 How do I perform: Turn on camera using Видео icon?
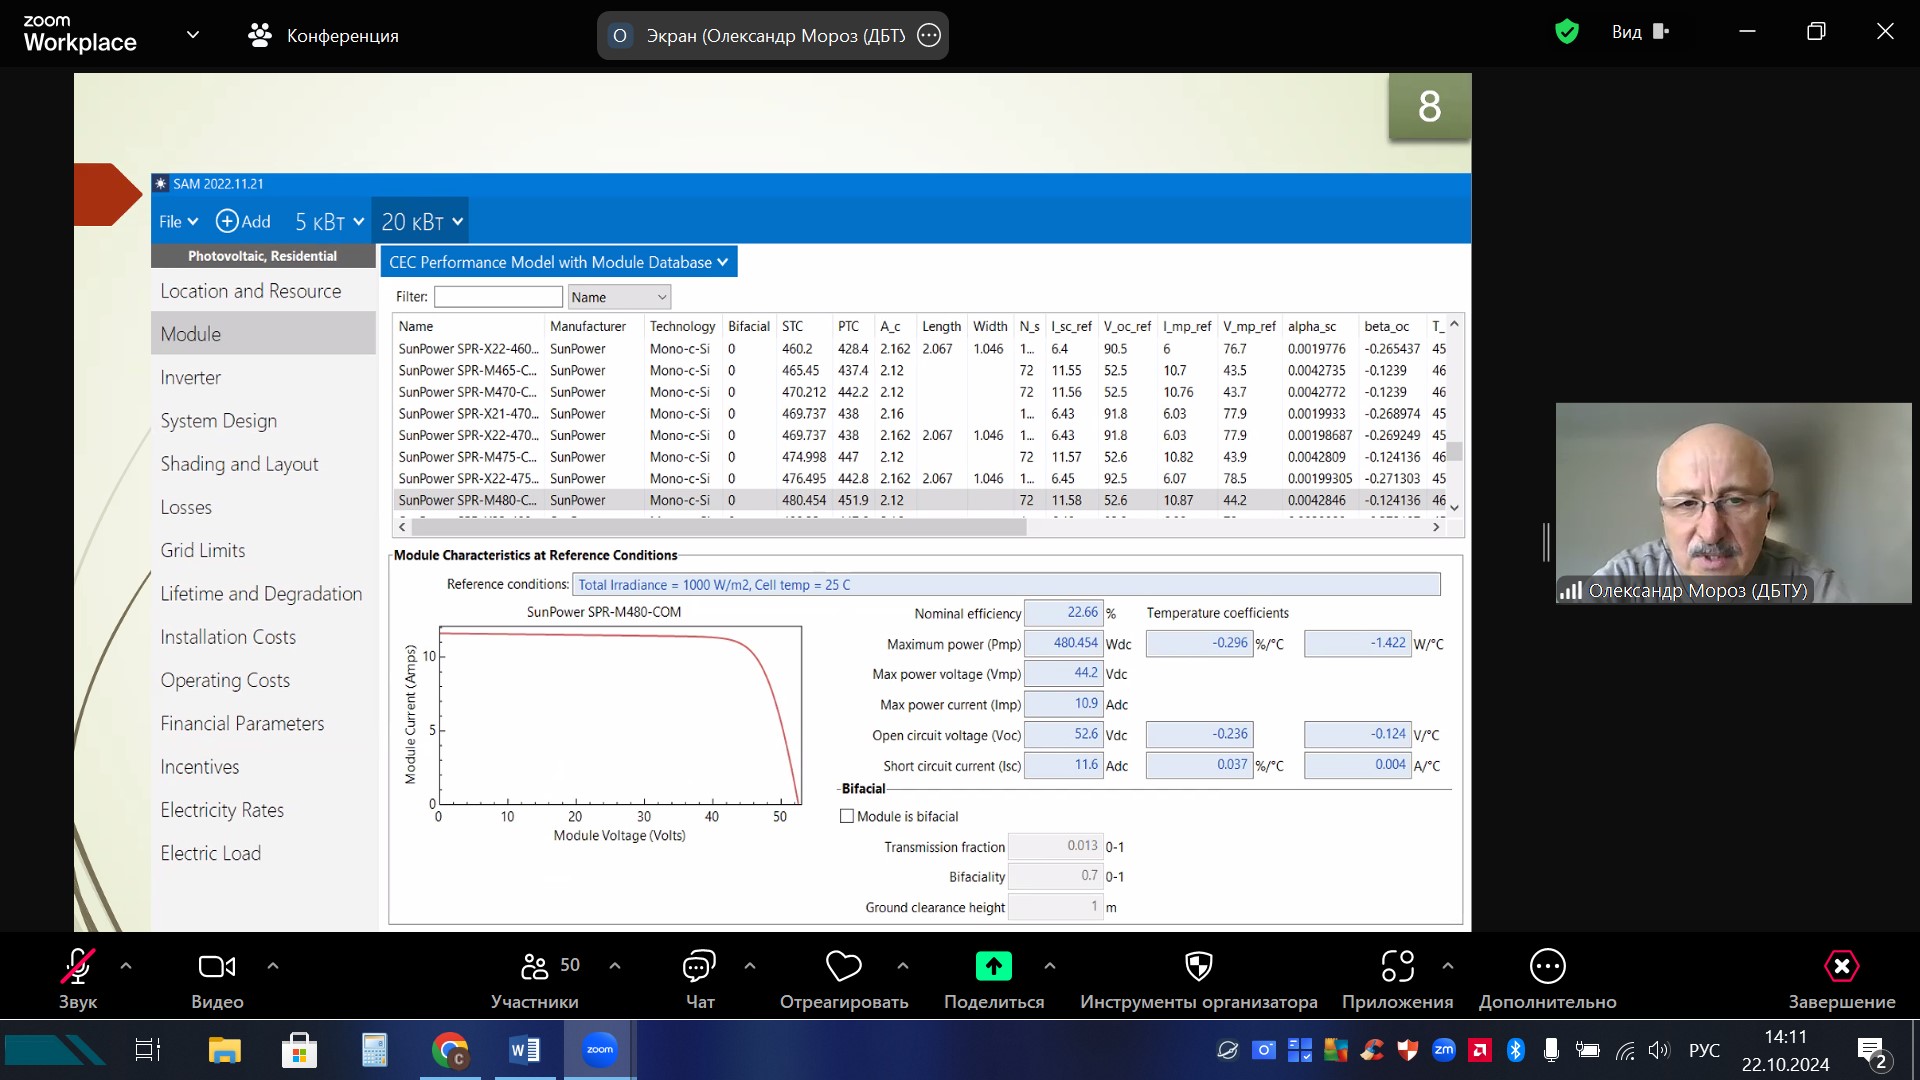pos(217,966)
